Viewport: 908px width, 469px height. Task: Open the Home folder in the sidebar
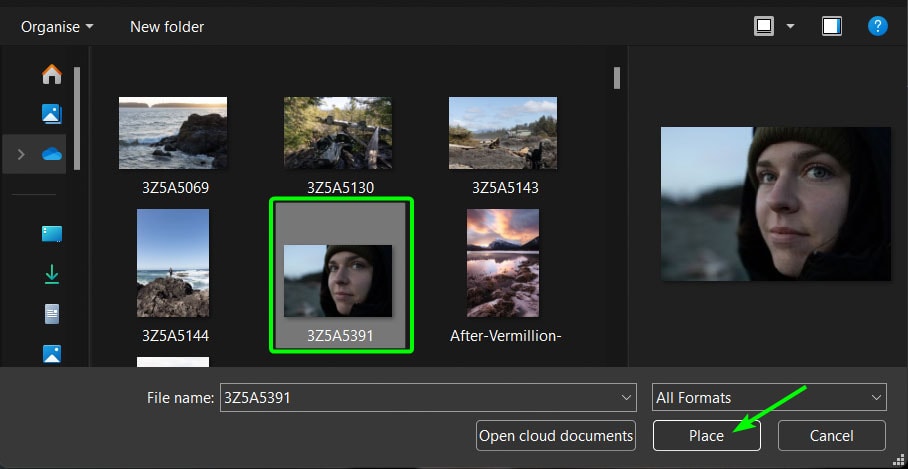[52, 75]
